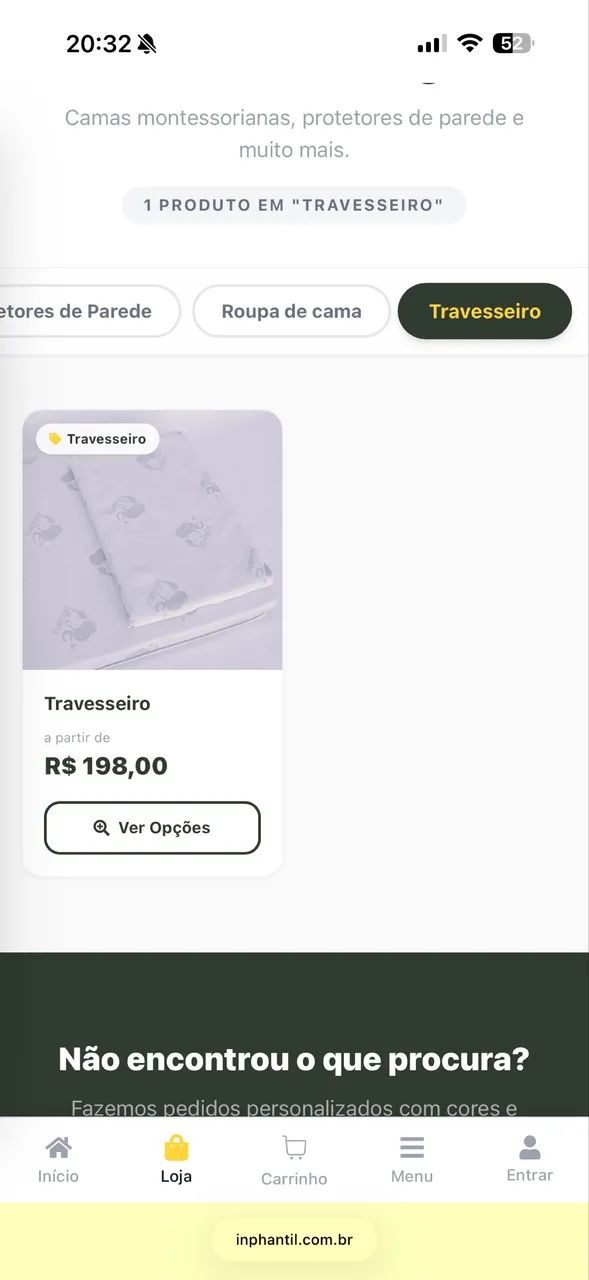Tap the inphantil.com.br address pill
The height and width of the screenshot is (1280, 589).
[x=294, y=1240]
